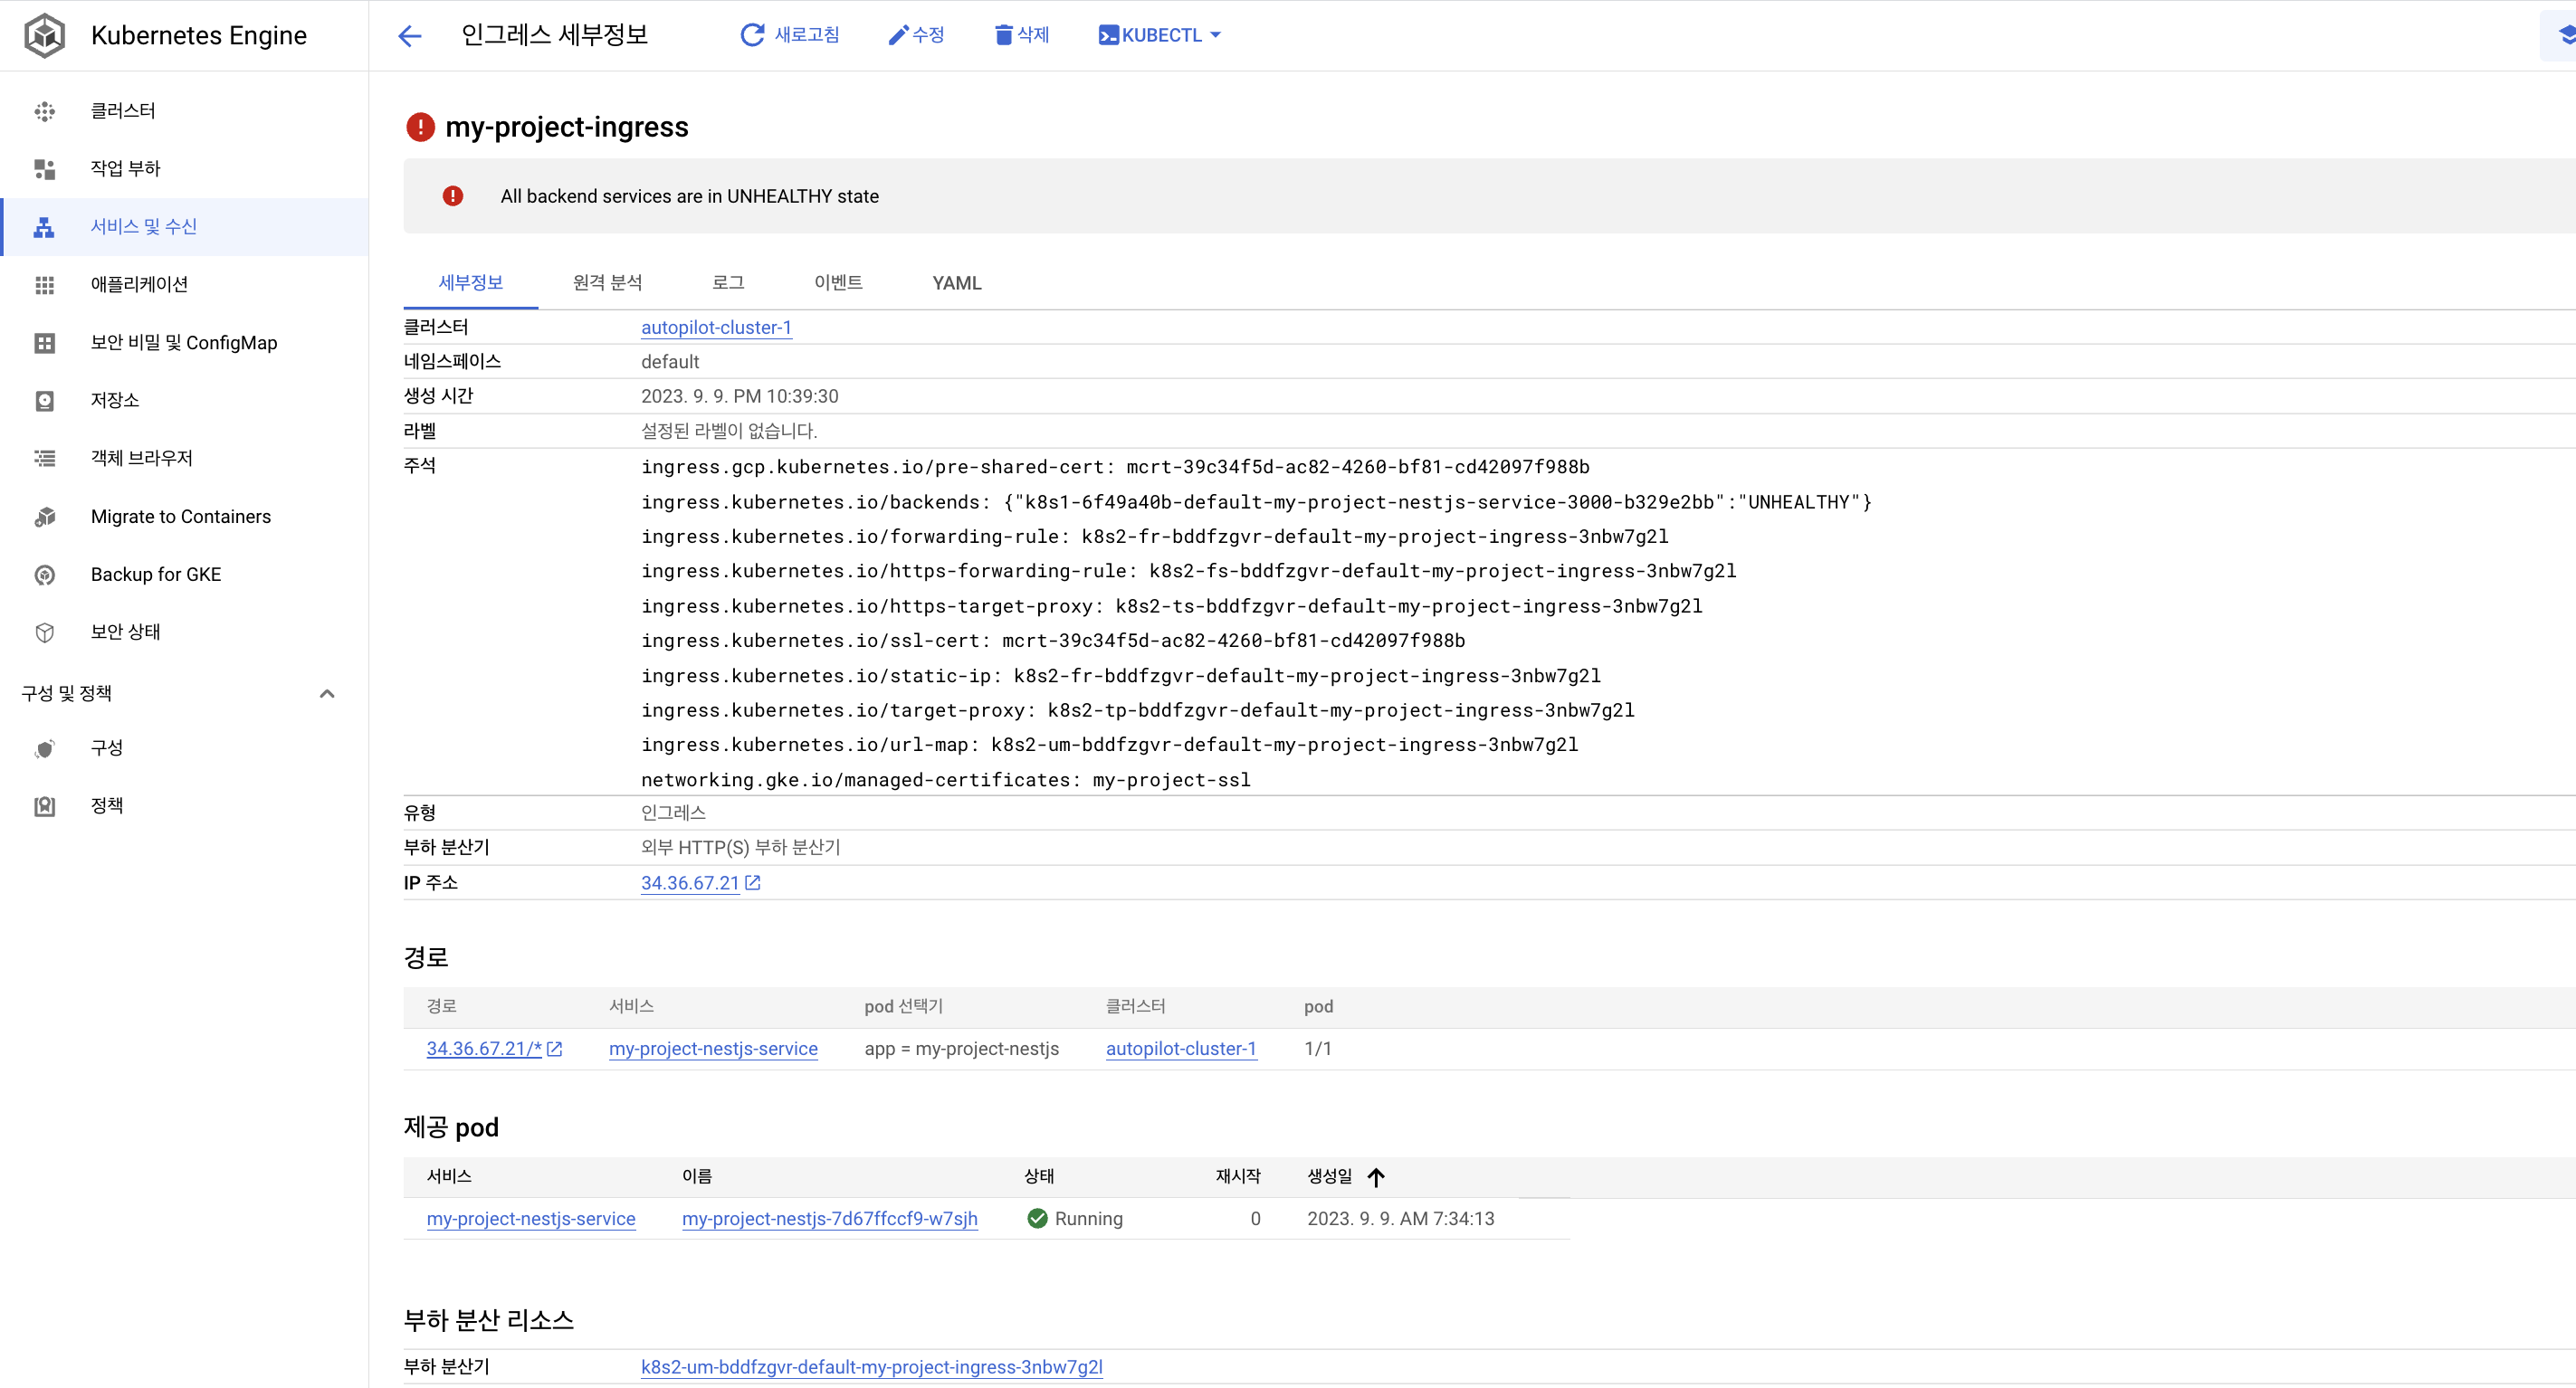Image resolution: width=2576 pixels, height=1388 pixels.
Task: Click the Migrate to Containers icon
Action: pos(45,517)
